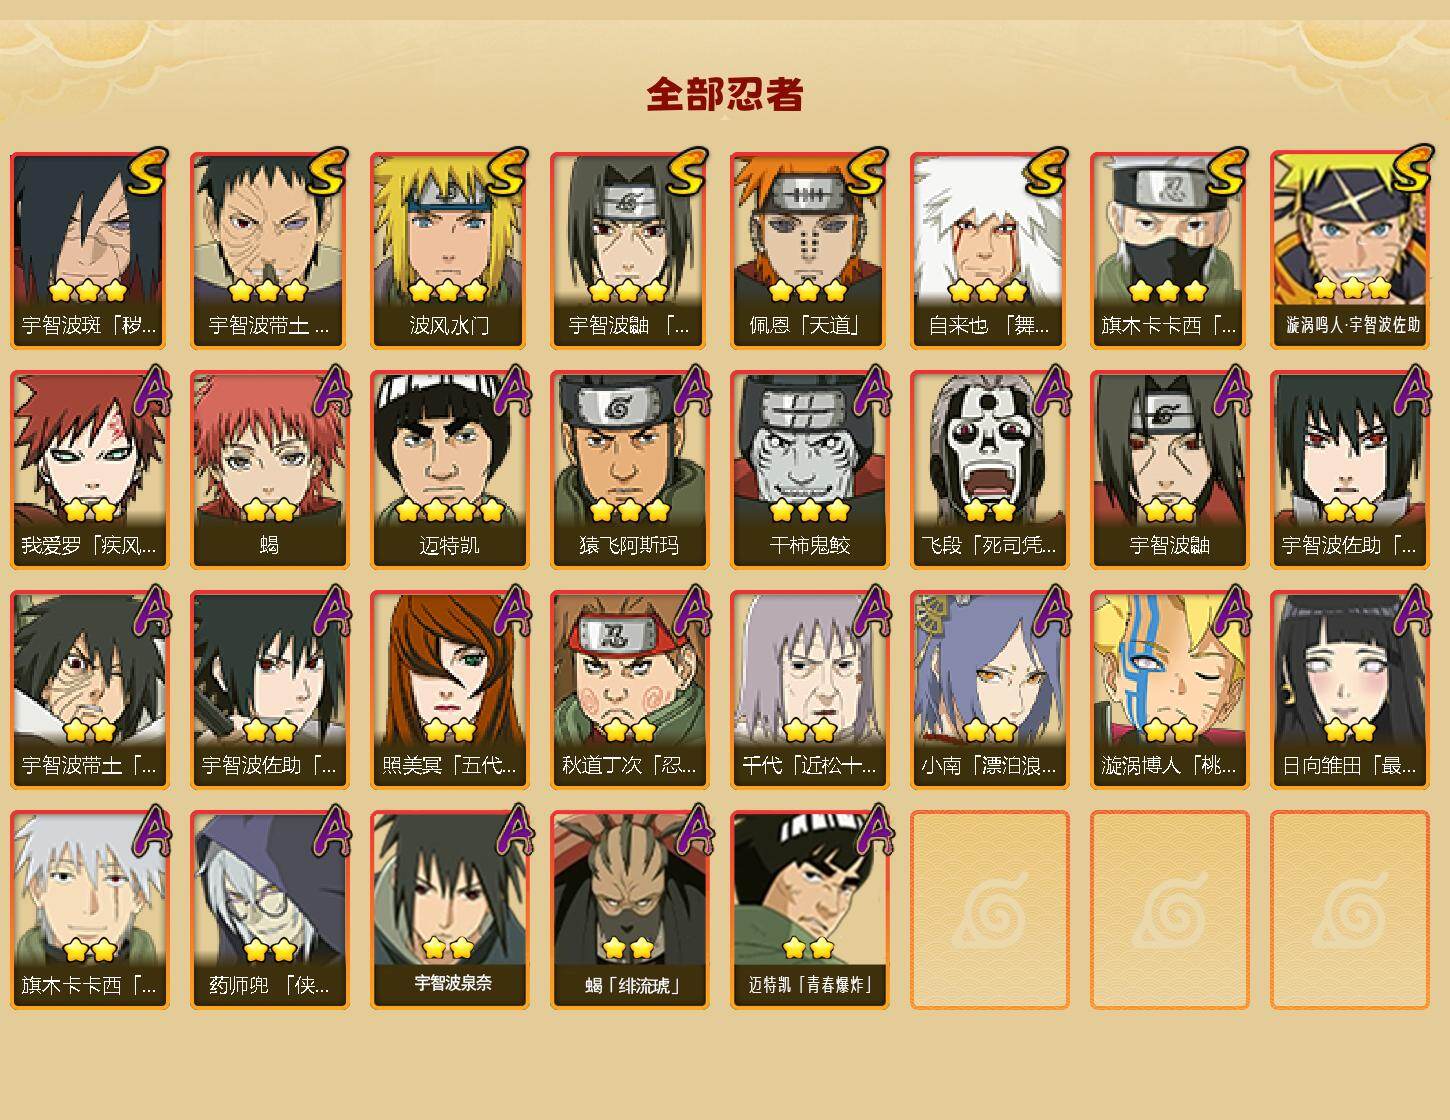The image size is (1450, 1120).
Task: Click the star rating on 迈特凯 card
Action: click(449, 511)
